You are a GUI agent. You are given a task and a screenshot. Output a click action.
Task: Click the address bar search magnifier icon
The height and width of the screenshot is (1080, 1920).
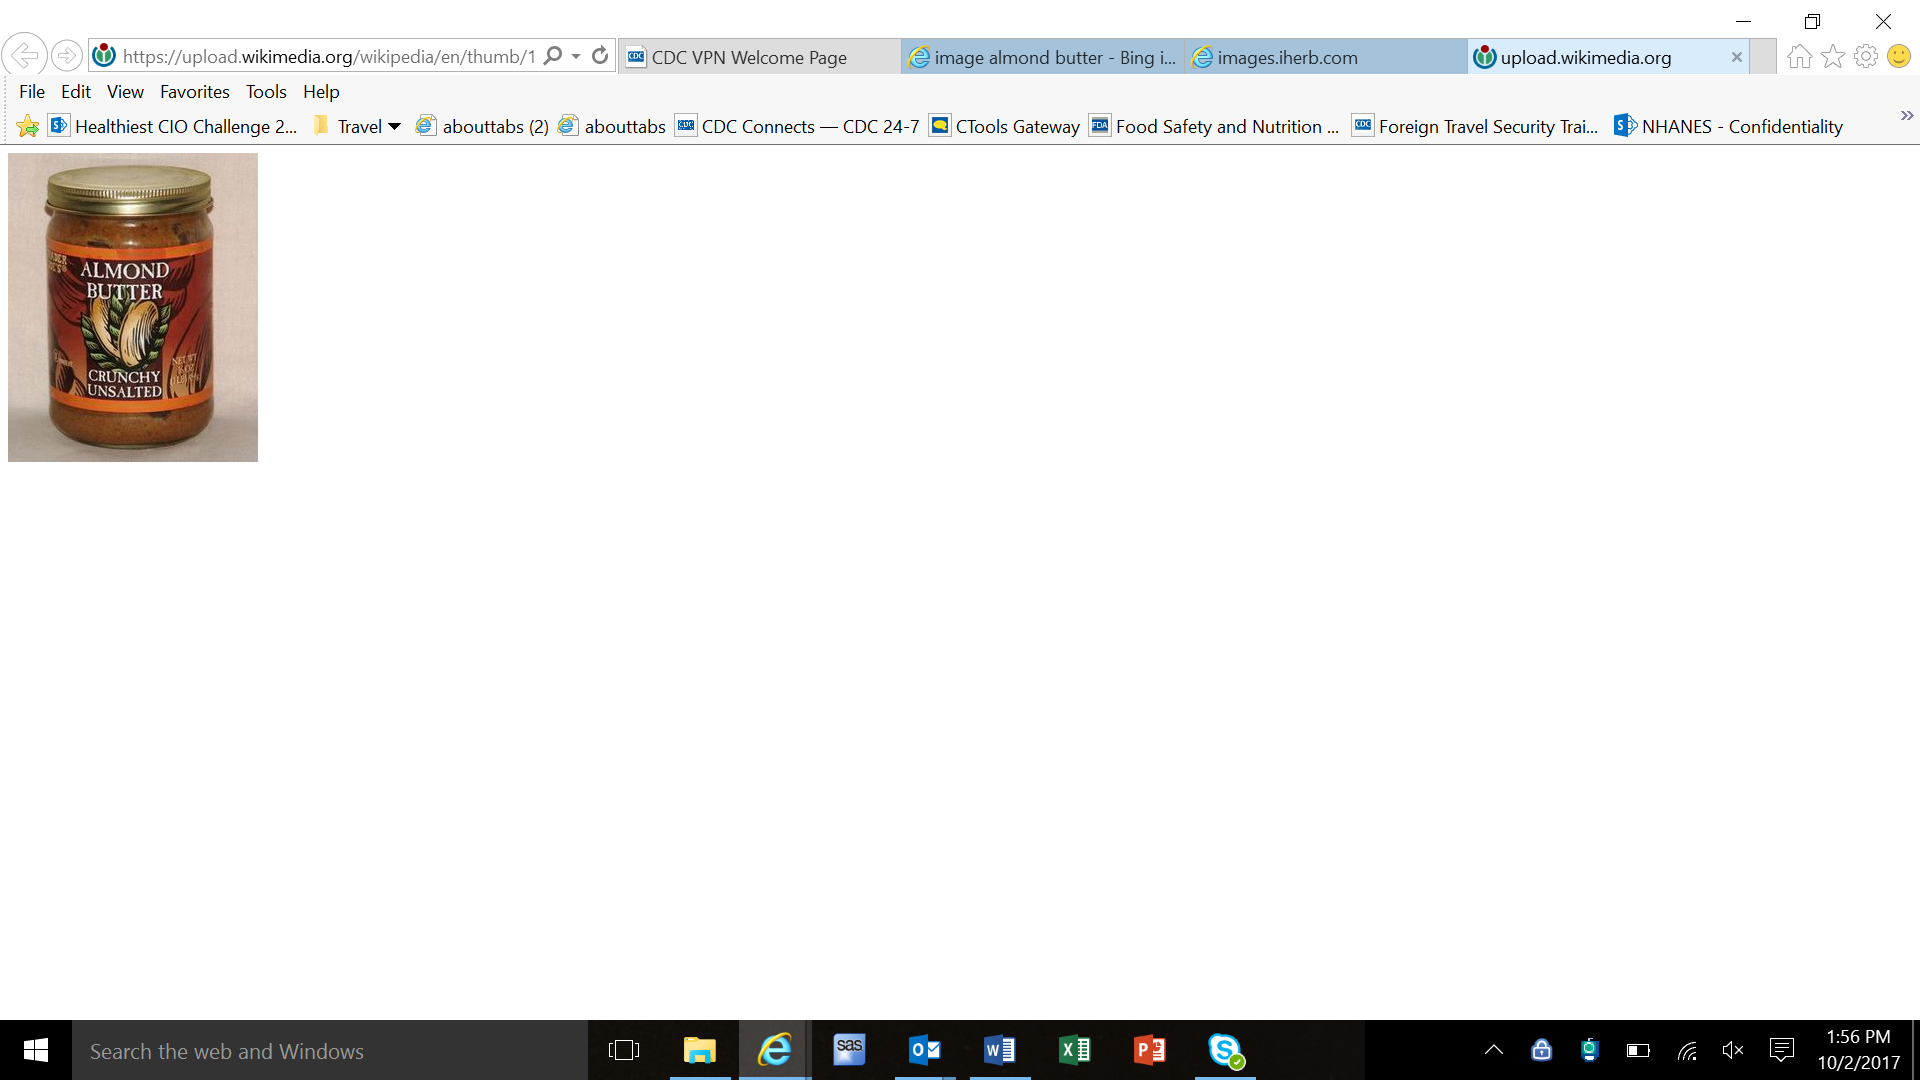[553, 56]
